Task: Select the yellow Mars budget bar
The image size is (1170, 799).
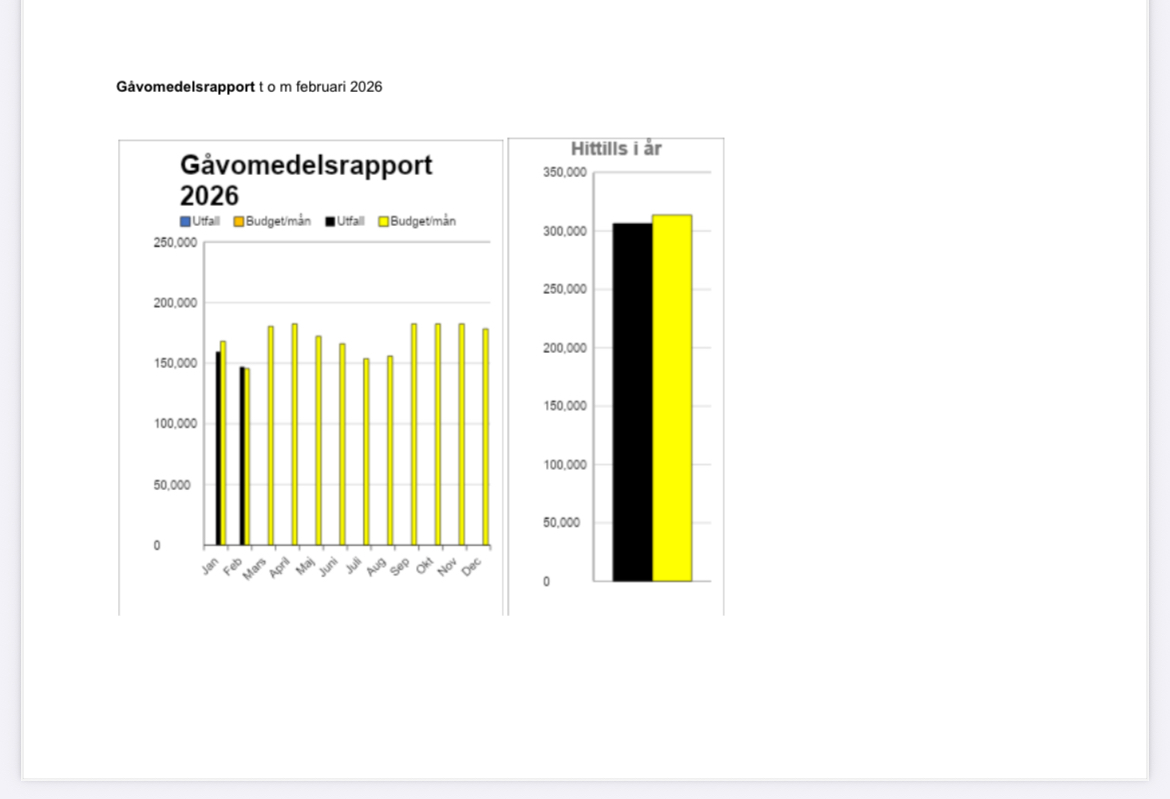Action: 270,436
